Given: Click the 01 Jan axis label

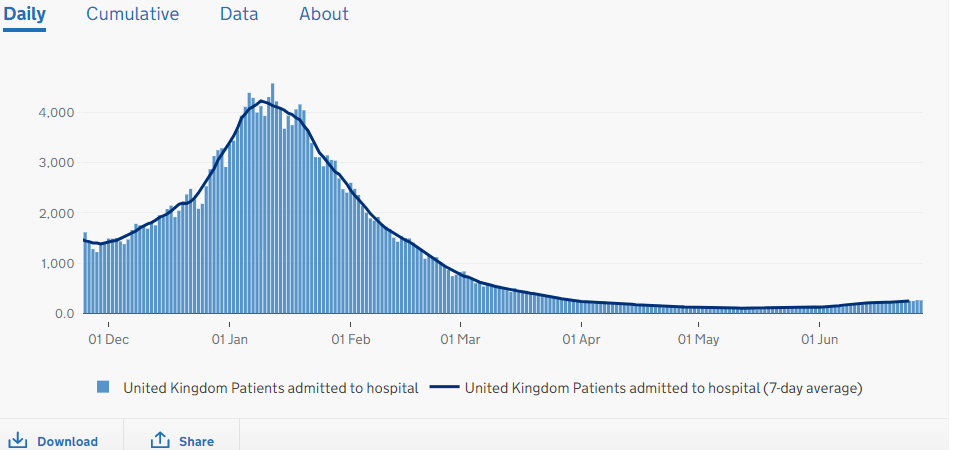Looking at the screenshot, I should (x=230, y=340).
